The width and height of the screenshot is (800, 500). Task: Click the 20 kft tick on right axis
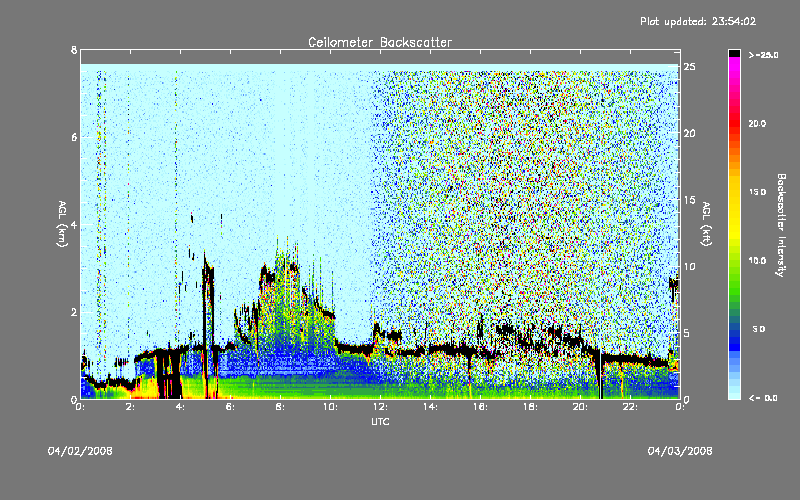689,133
